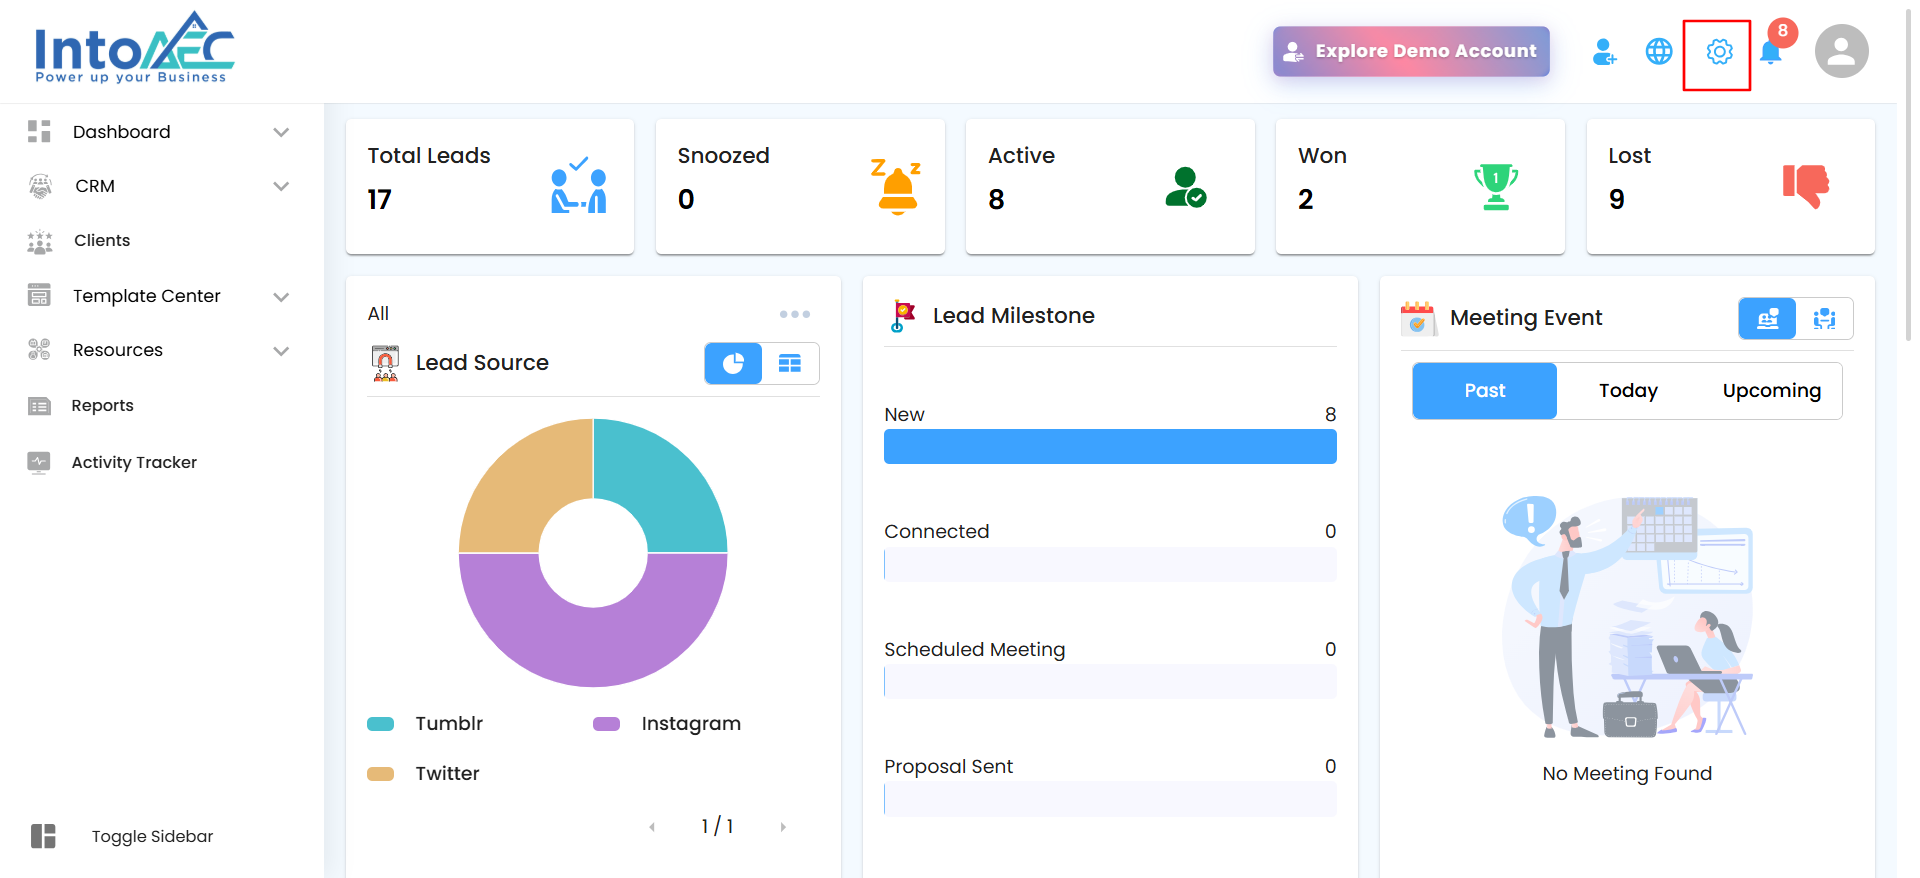Click the New milestone progress bar

click(x=1109, y=447)
